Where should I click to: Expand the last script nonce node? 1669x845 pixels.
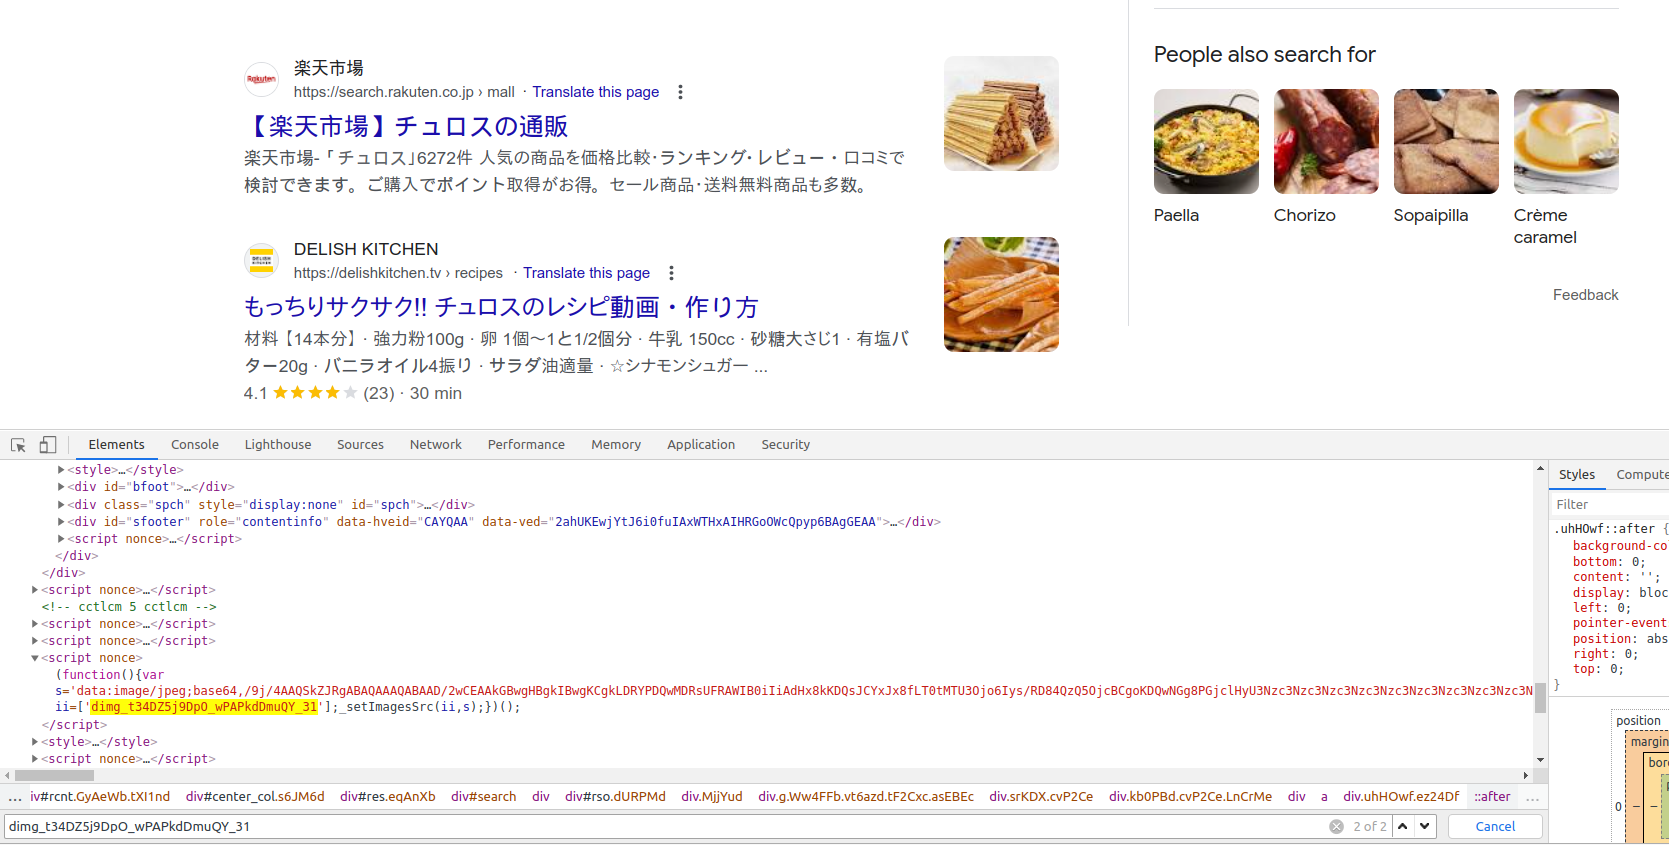35,759
